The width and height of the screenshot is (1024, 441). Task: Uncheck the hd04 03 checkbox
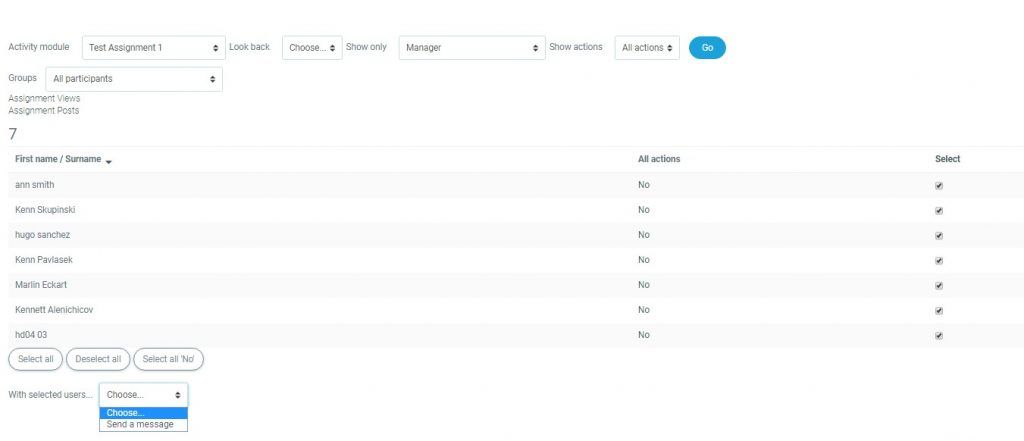(x=939, y=335)
